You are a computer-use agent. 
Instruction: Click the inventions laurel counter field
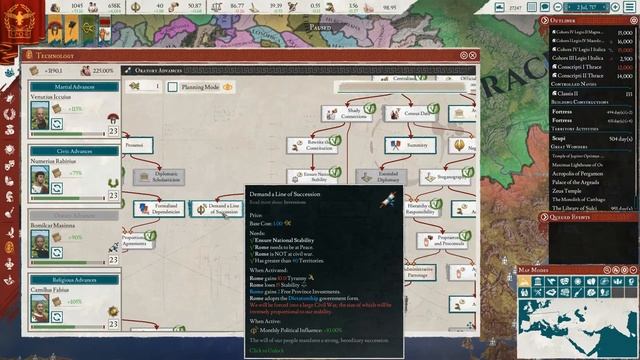point(144,87)
